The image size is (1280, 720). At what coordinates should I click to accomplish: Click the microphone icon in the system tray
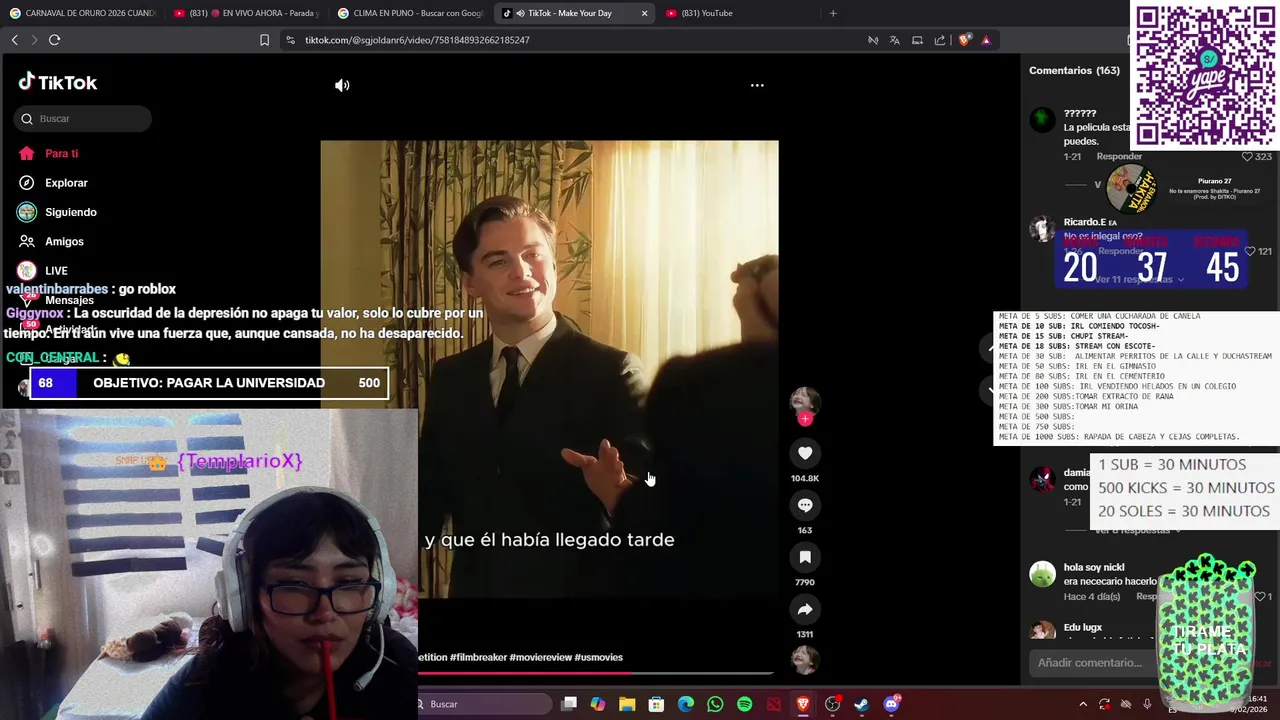pos(1147,704)
